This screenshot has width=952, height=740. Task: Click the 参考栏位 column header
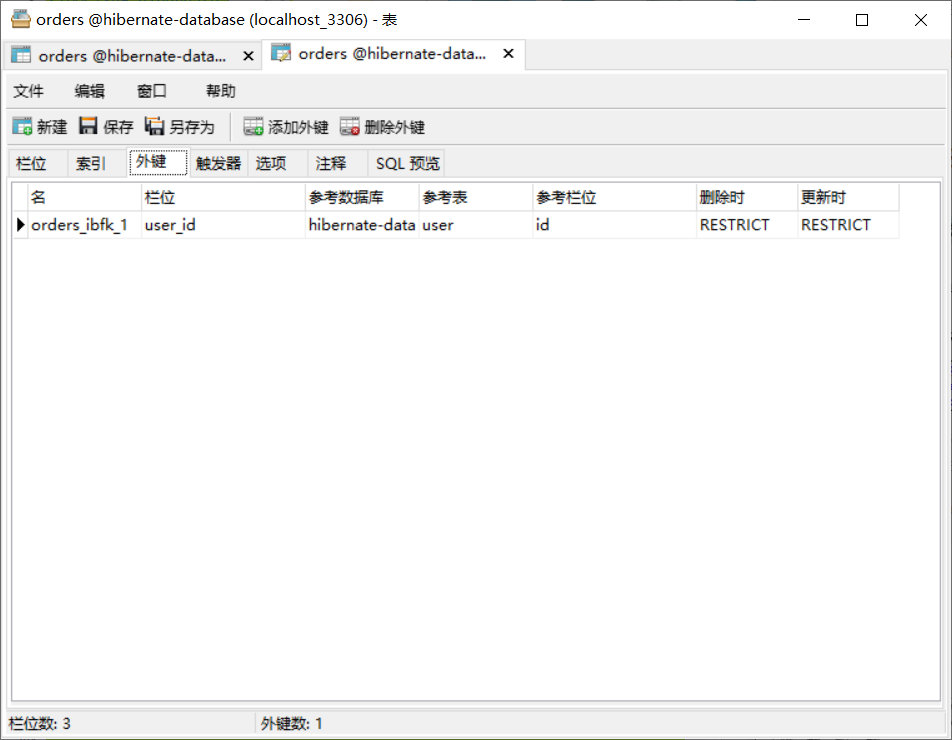pos(615,197)
